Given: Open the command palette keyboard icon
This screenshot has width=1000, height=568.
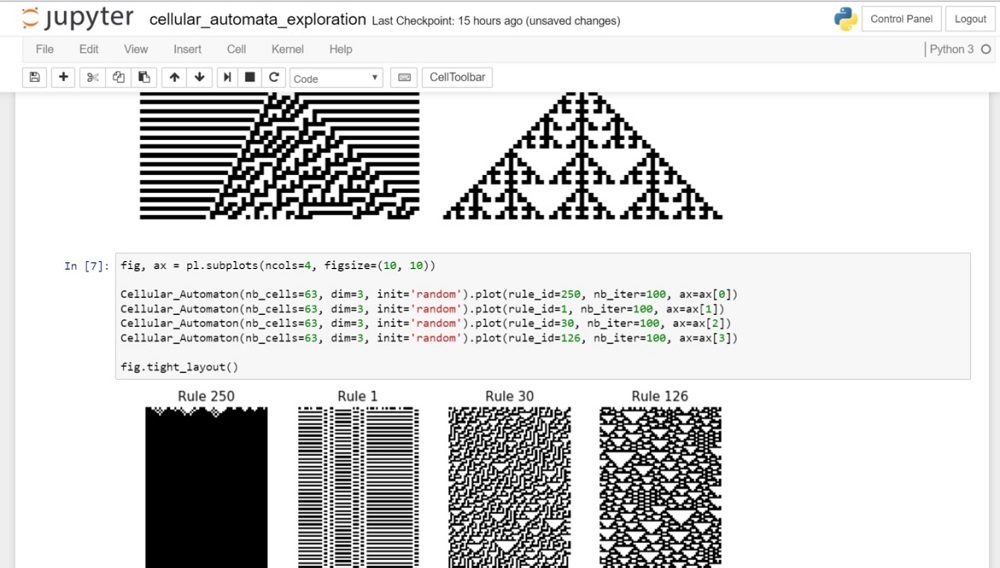Looking at the screenshot, I should [x=404, y=77].
